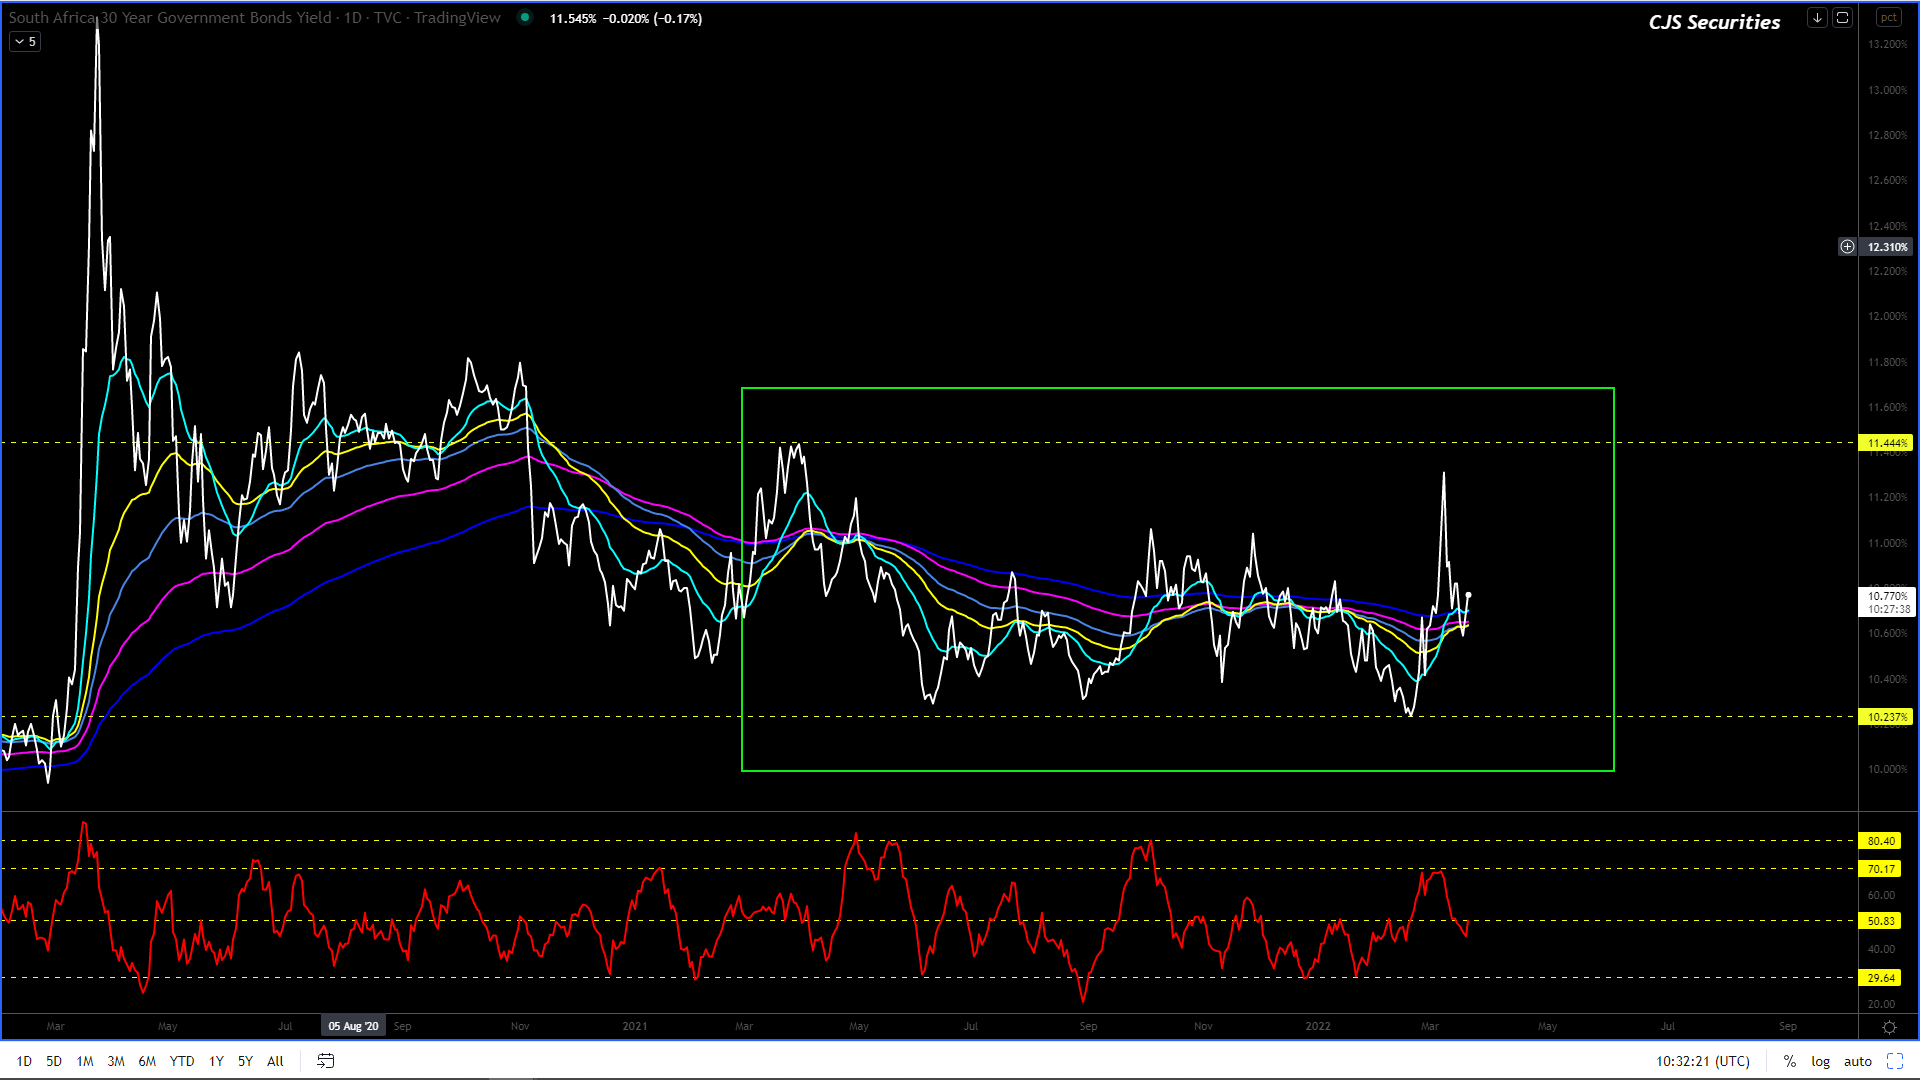
Task: Click the down arrow button near CJS Securities
Action: [1817, 17]
